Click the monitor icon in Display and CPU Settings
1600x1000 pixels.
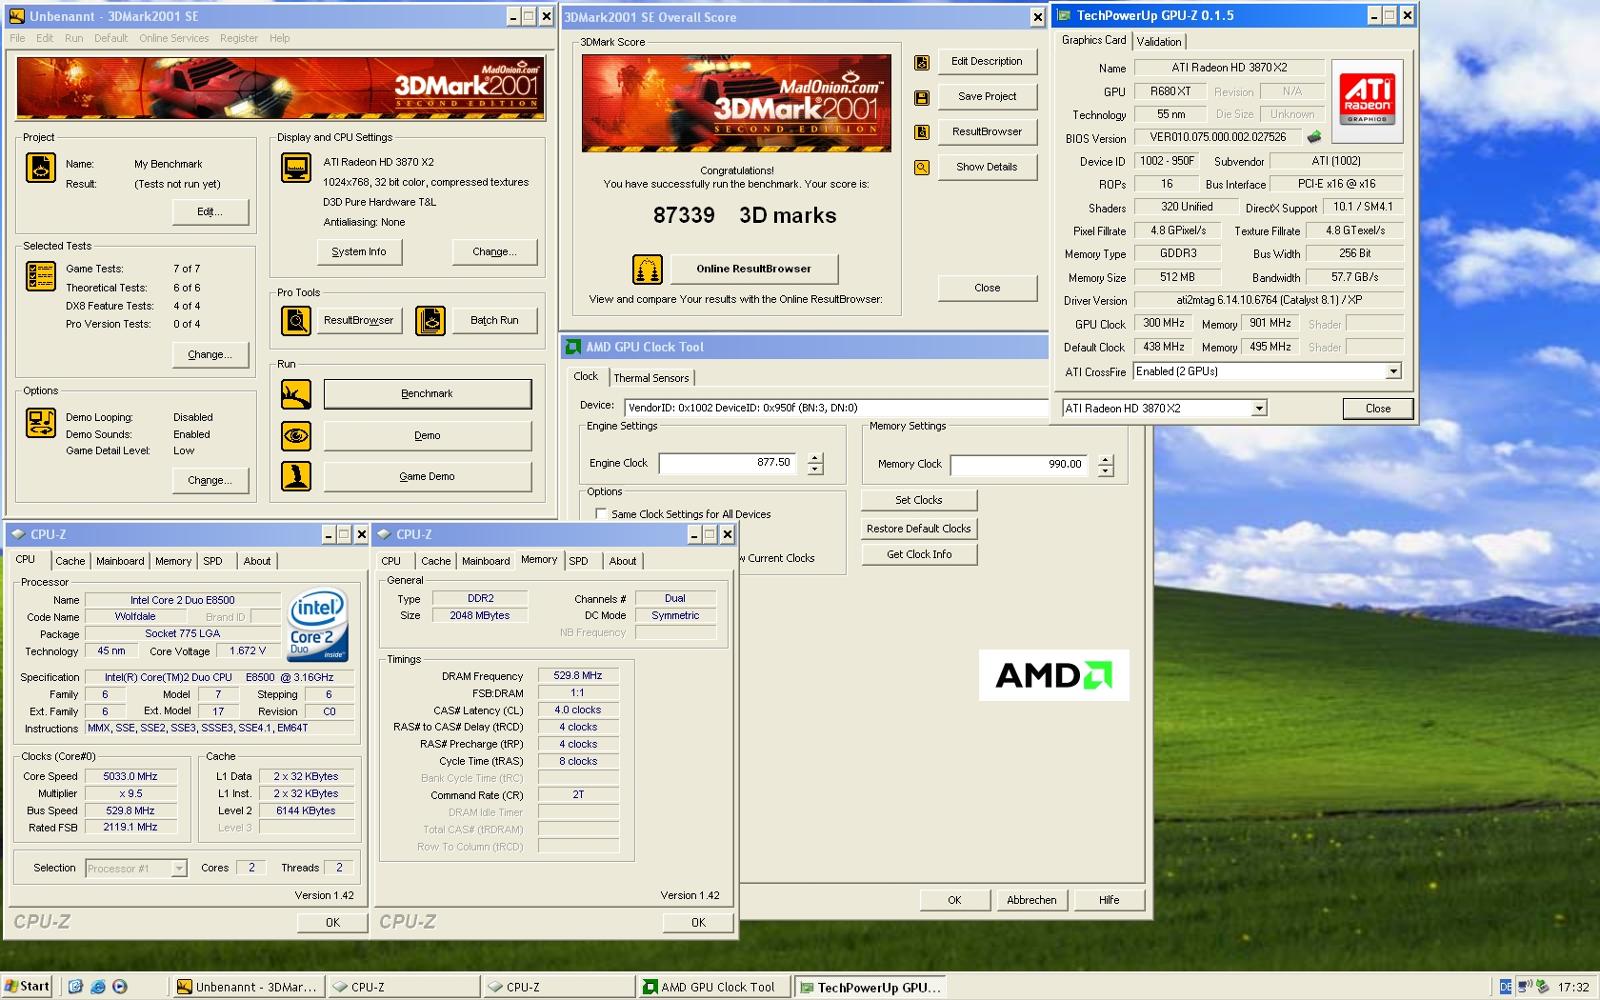(x=296, y=167)
